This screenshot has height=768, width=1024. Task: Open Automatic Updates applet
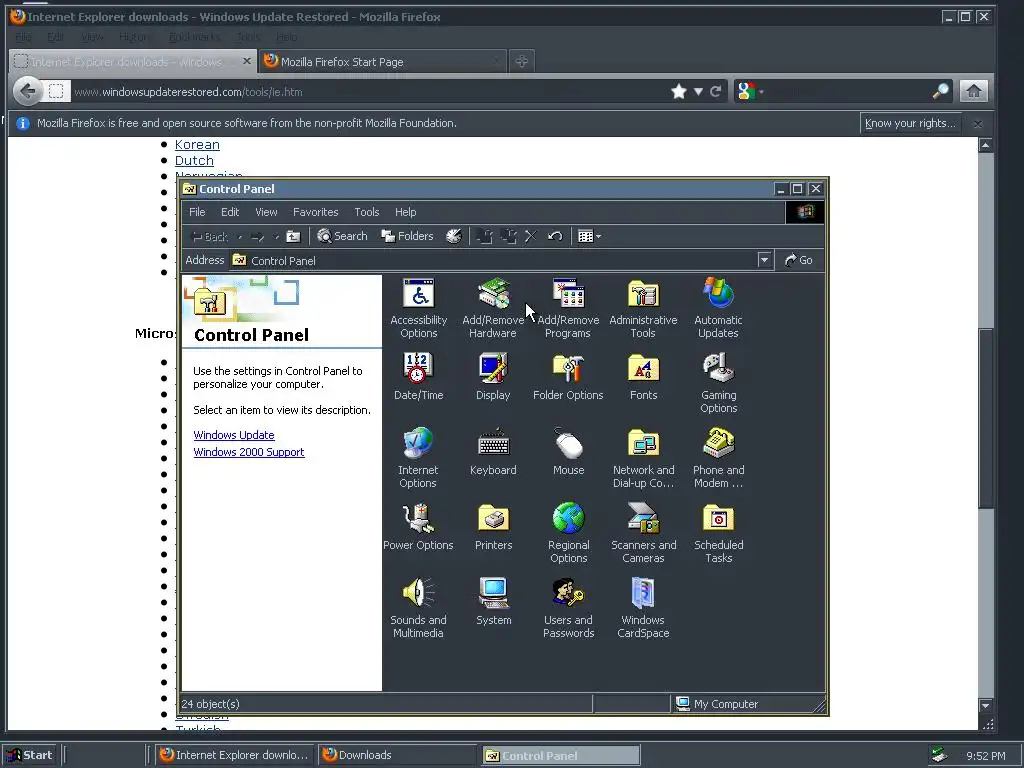pyautogui.click(x=718, y=308)
